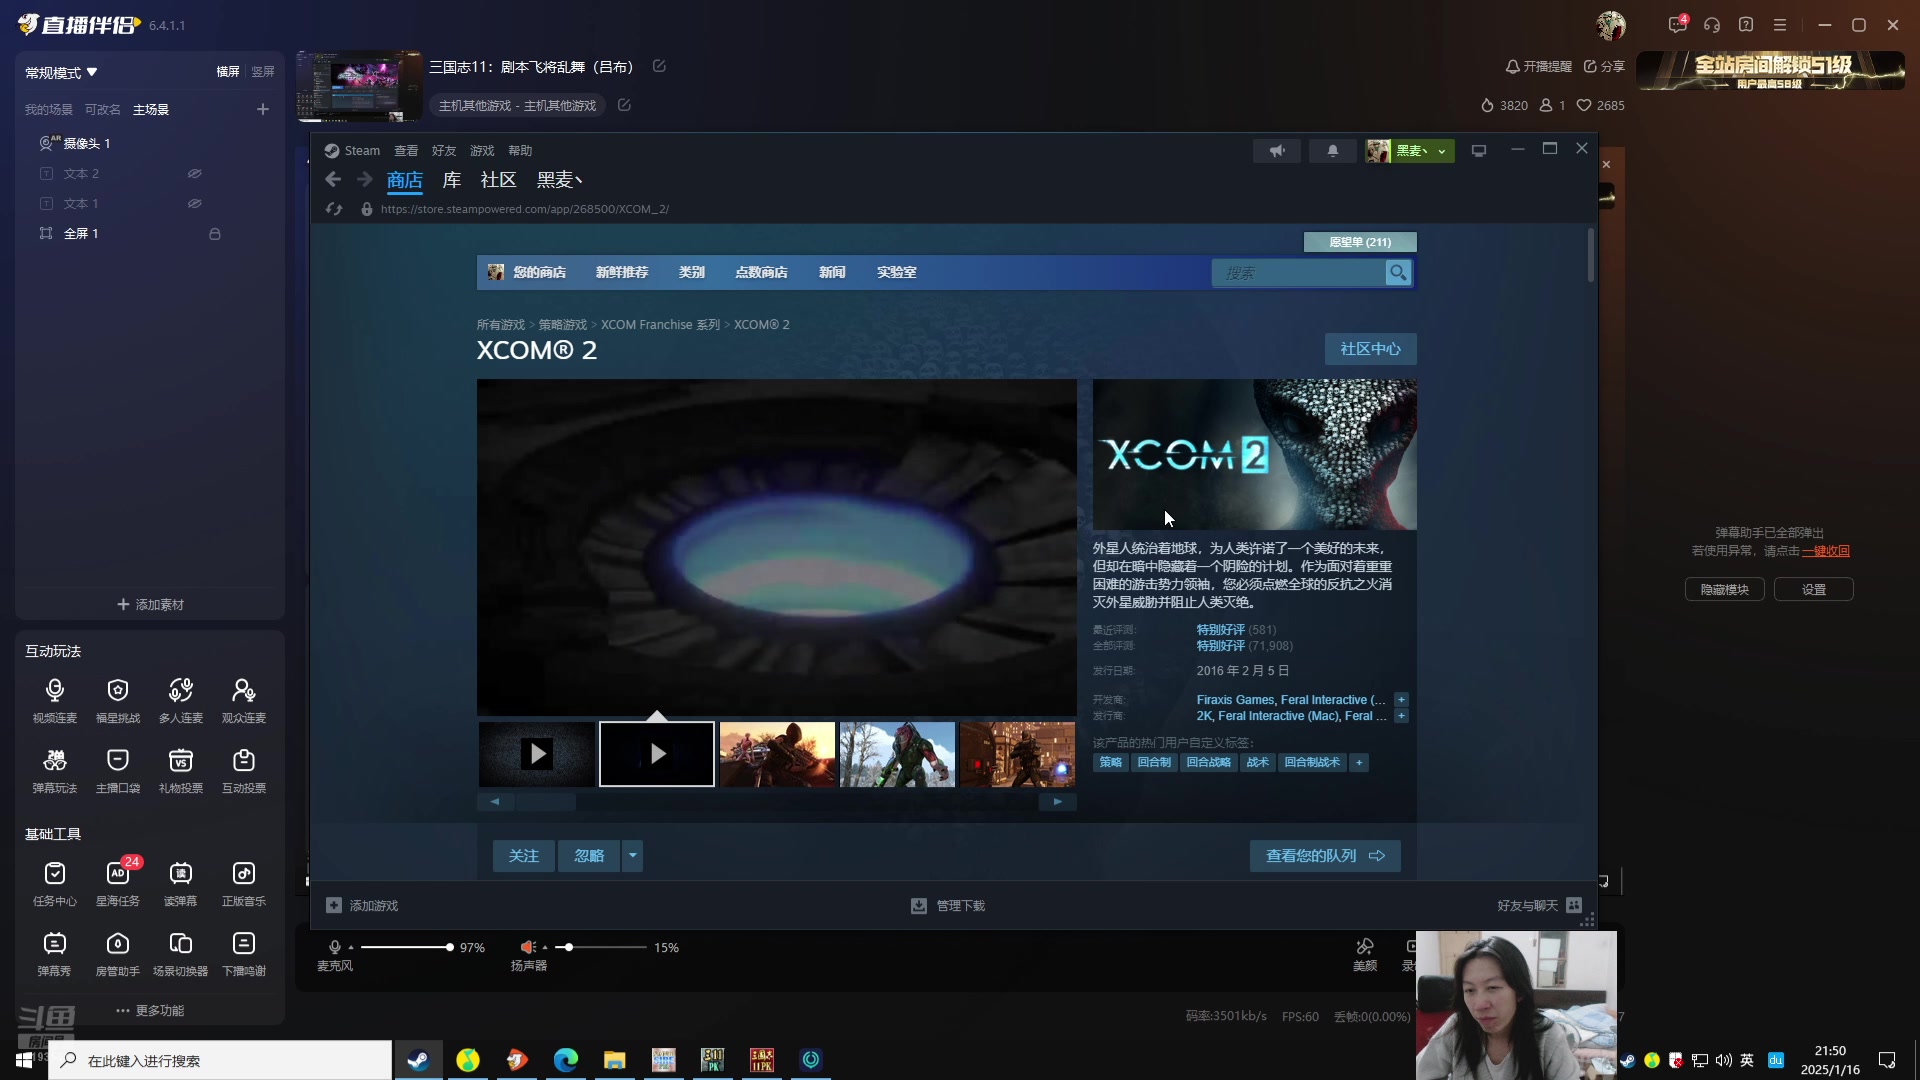Click 查看您的队列 view queue button
This screenshot has width=1920, height=1080.
1325,856
